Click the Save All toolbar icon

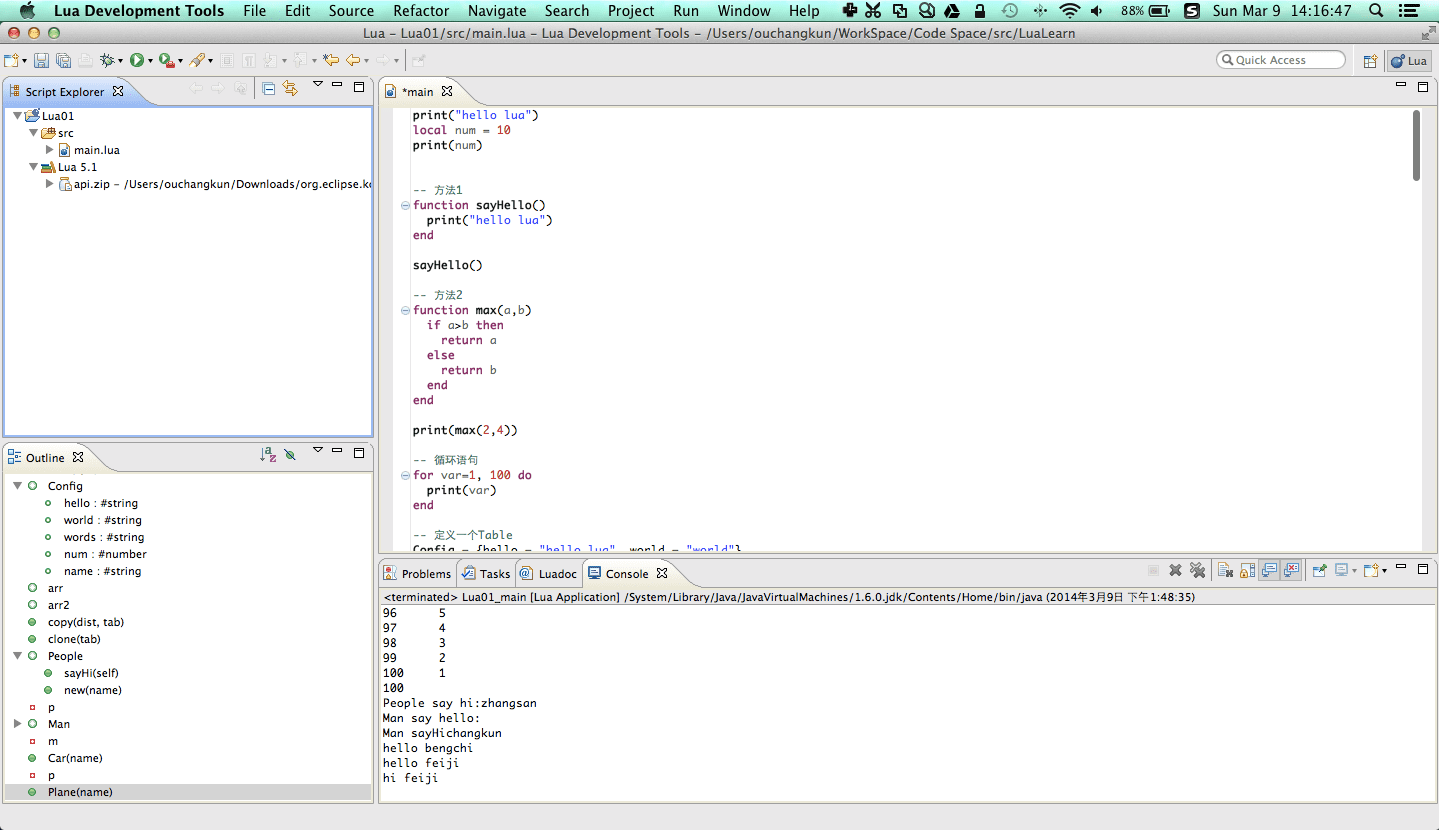click(x=63, y=61)
